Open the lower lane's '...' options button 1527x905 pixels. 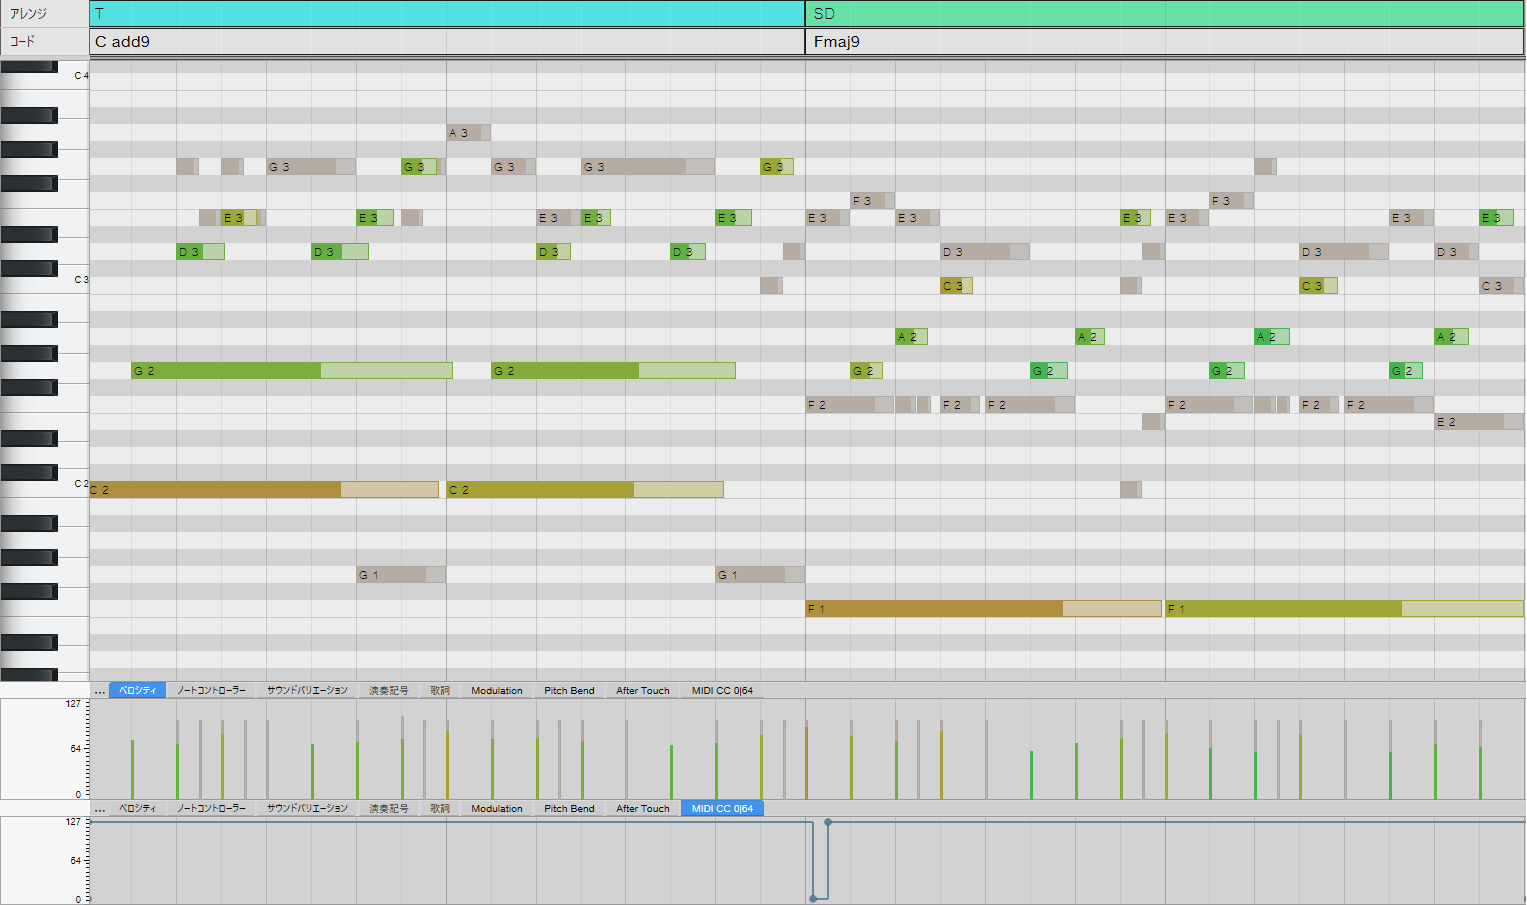pyautogui.click(x=99, y=808)
